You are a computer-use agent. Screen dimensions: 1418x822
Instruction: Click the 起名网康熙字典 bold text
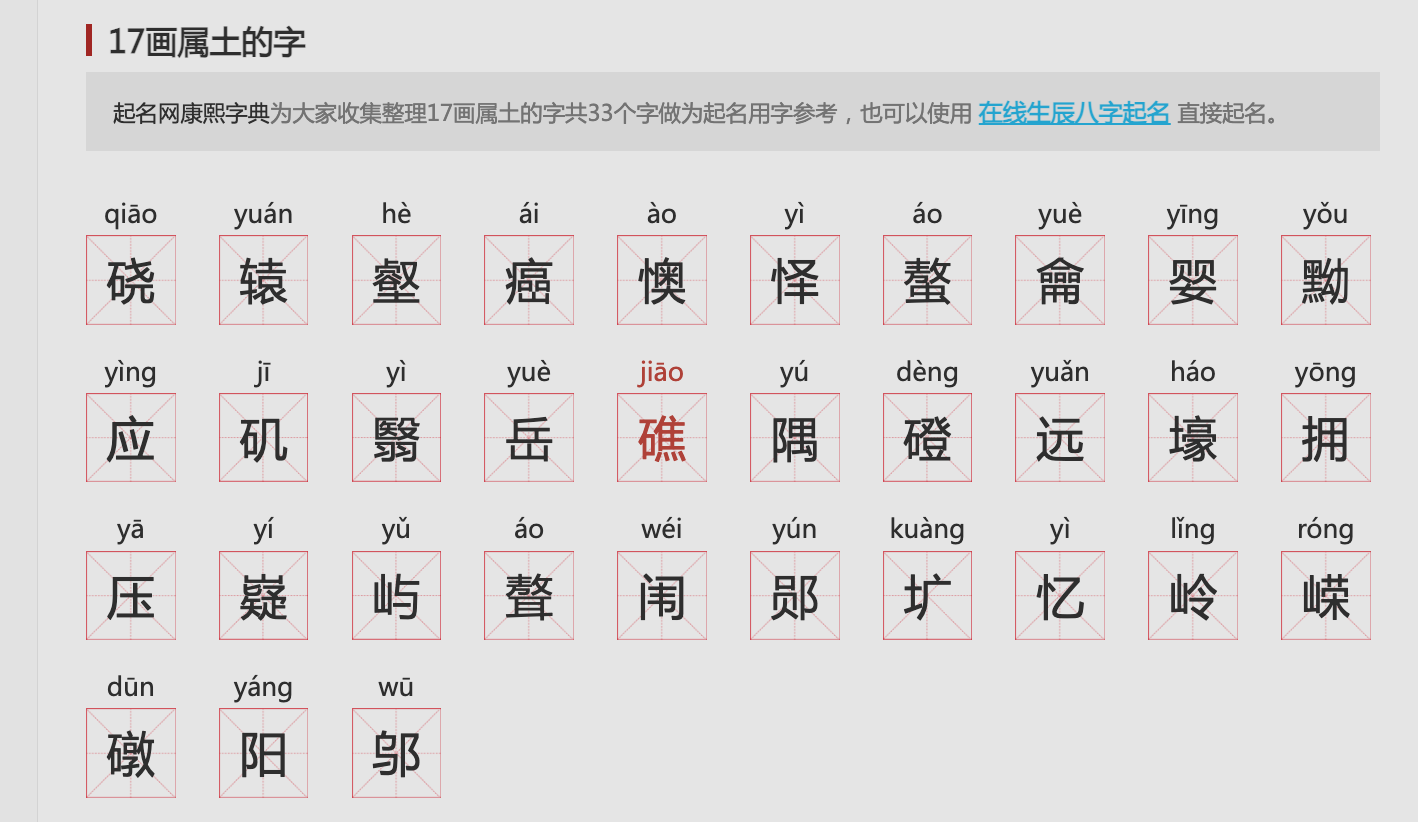point(191,113)
